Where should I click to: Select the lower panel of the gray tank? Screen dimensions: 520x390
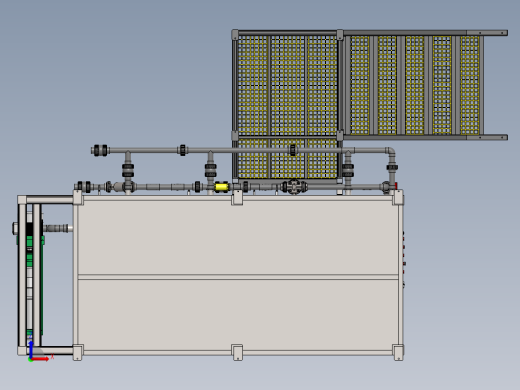[x=238, y=315]
